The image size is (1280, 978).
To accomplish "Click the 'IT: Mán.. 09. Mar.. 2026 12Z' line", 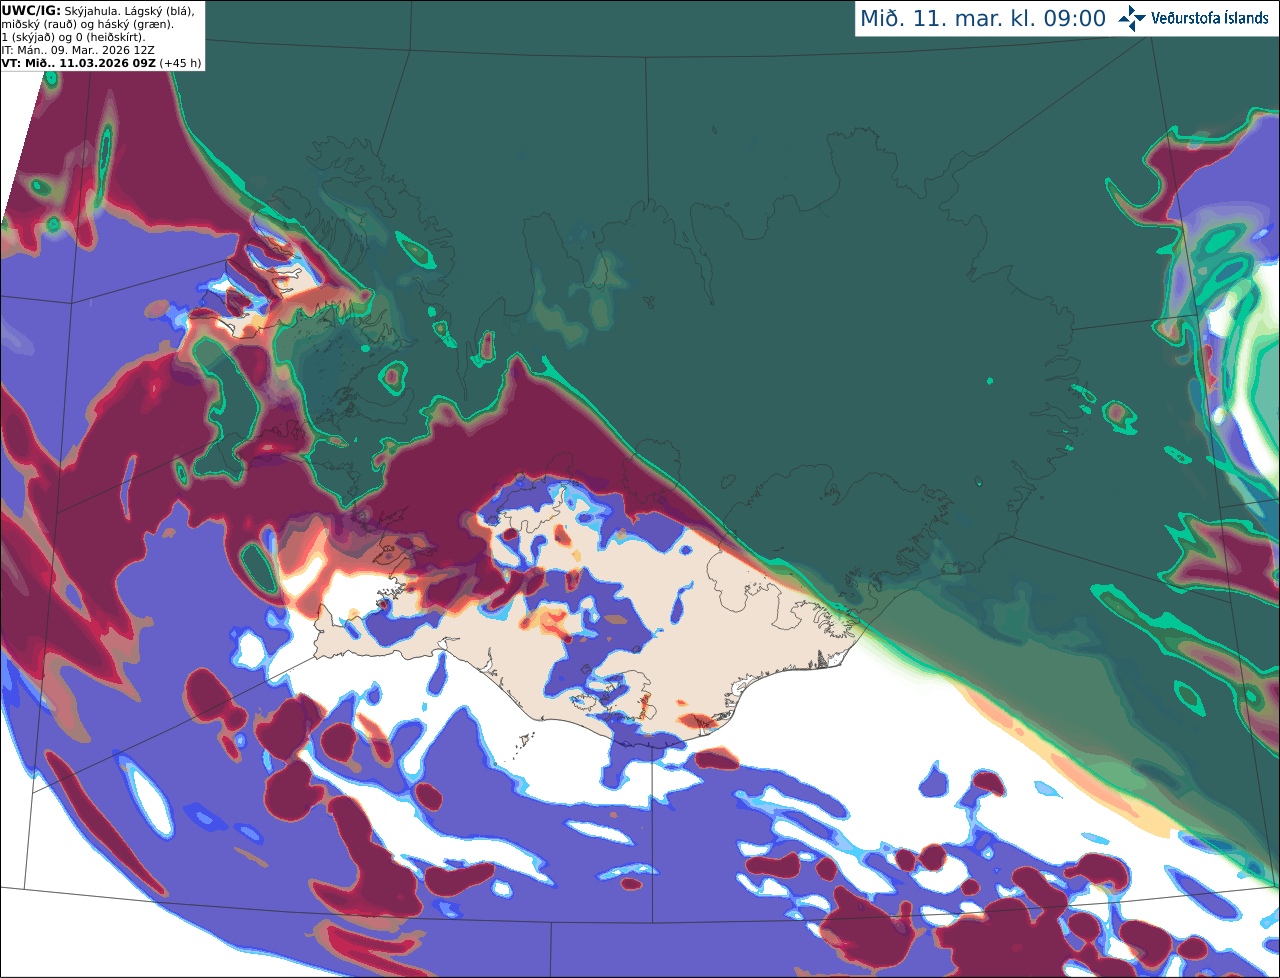I will [78, 50].
